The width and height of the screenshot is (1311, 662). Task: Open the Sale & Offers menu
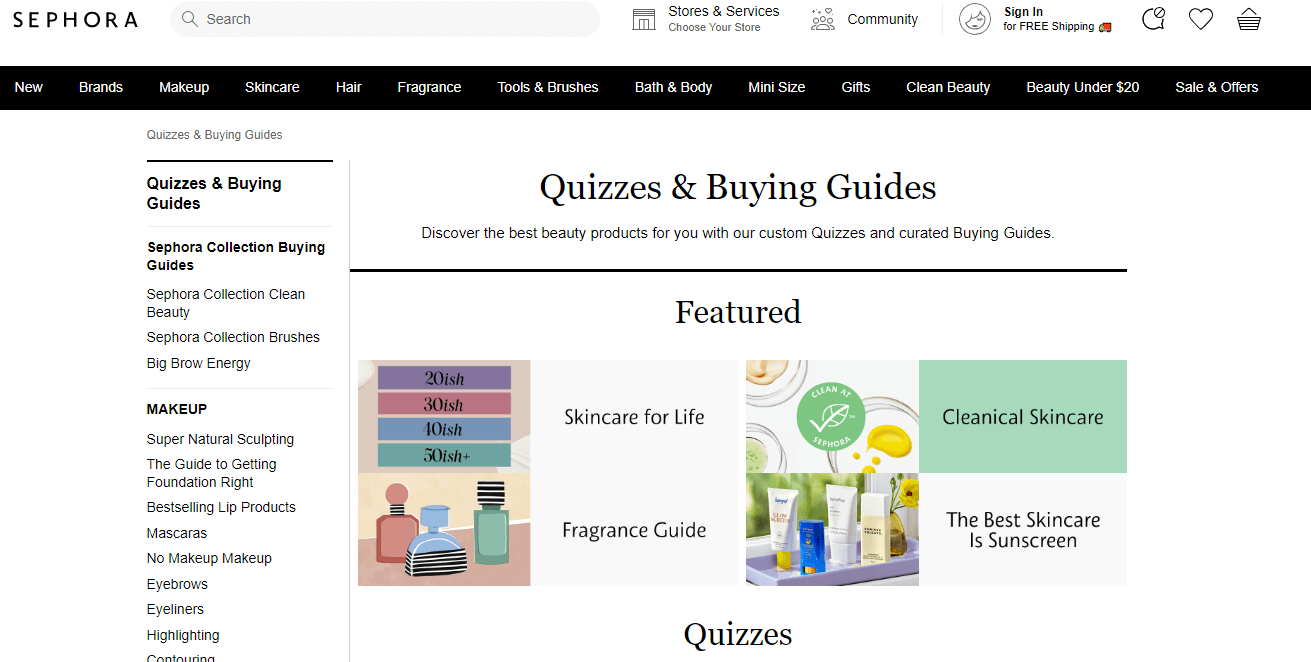click(x=1217, y=87)
